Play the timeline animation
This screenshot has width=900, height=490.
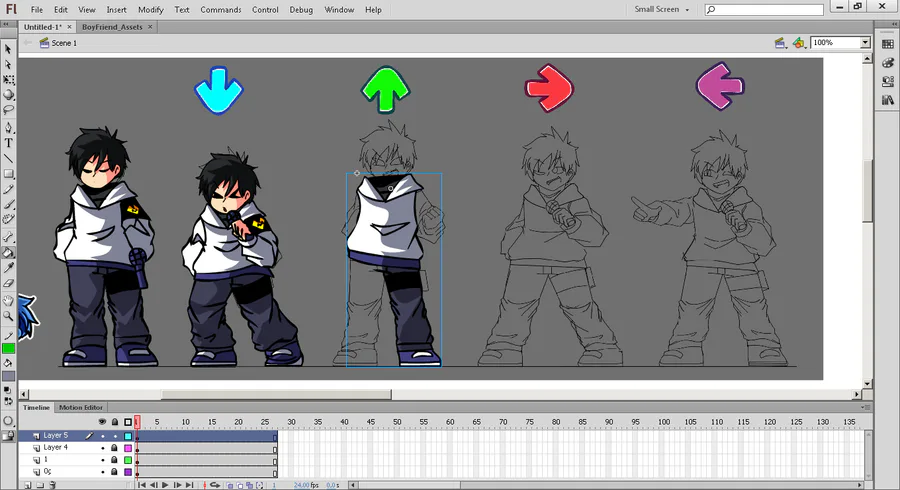[x=165, y=485]
